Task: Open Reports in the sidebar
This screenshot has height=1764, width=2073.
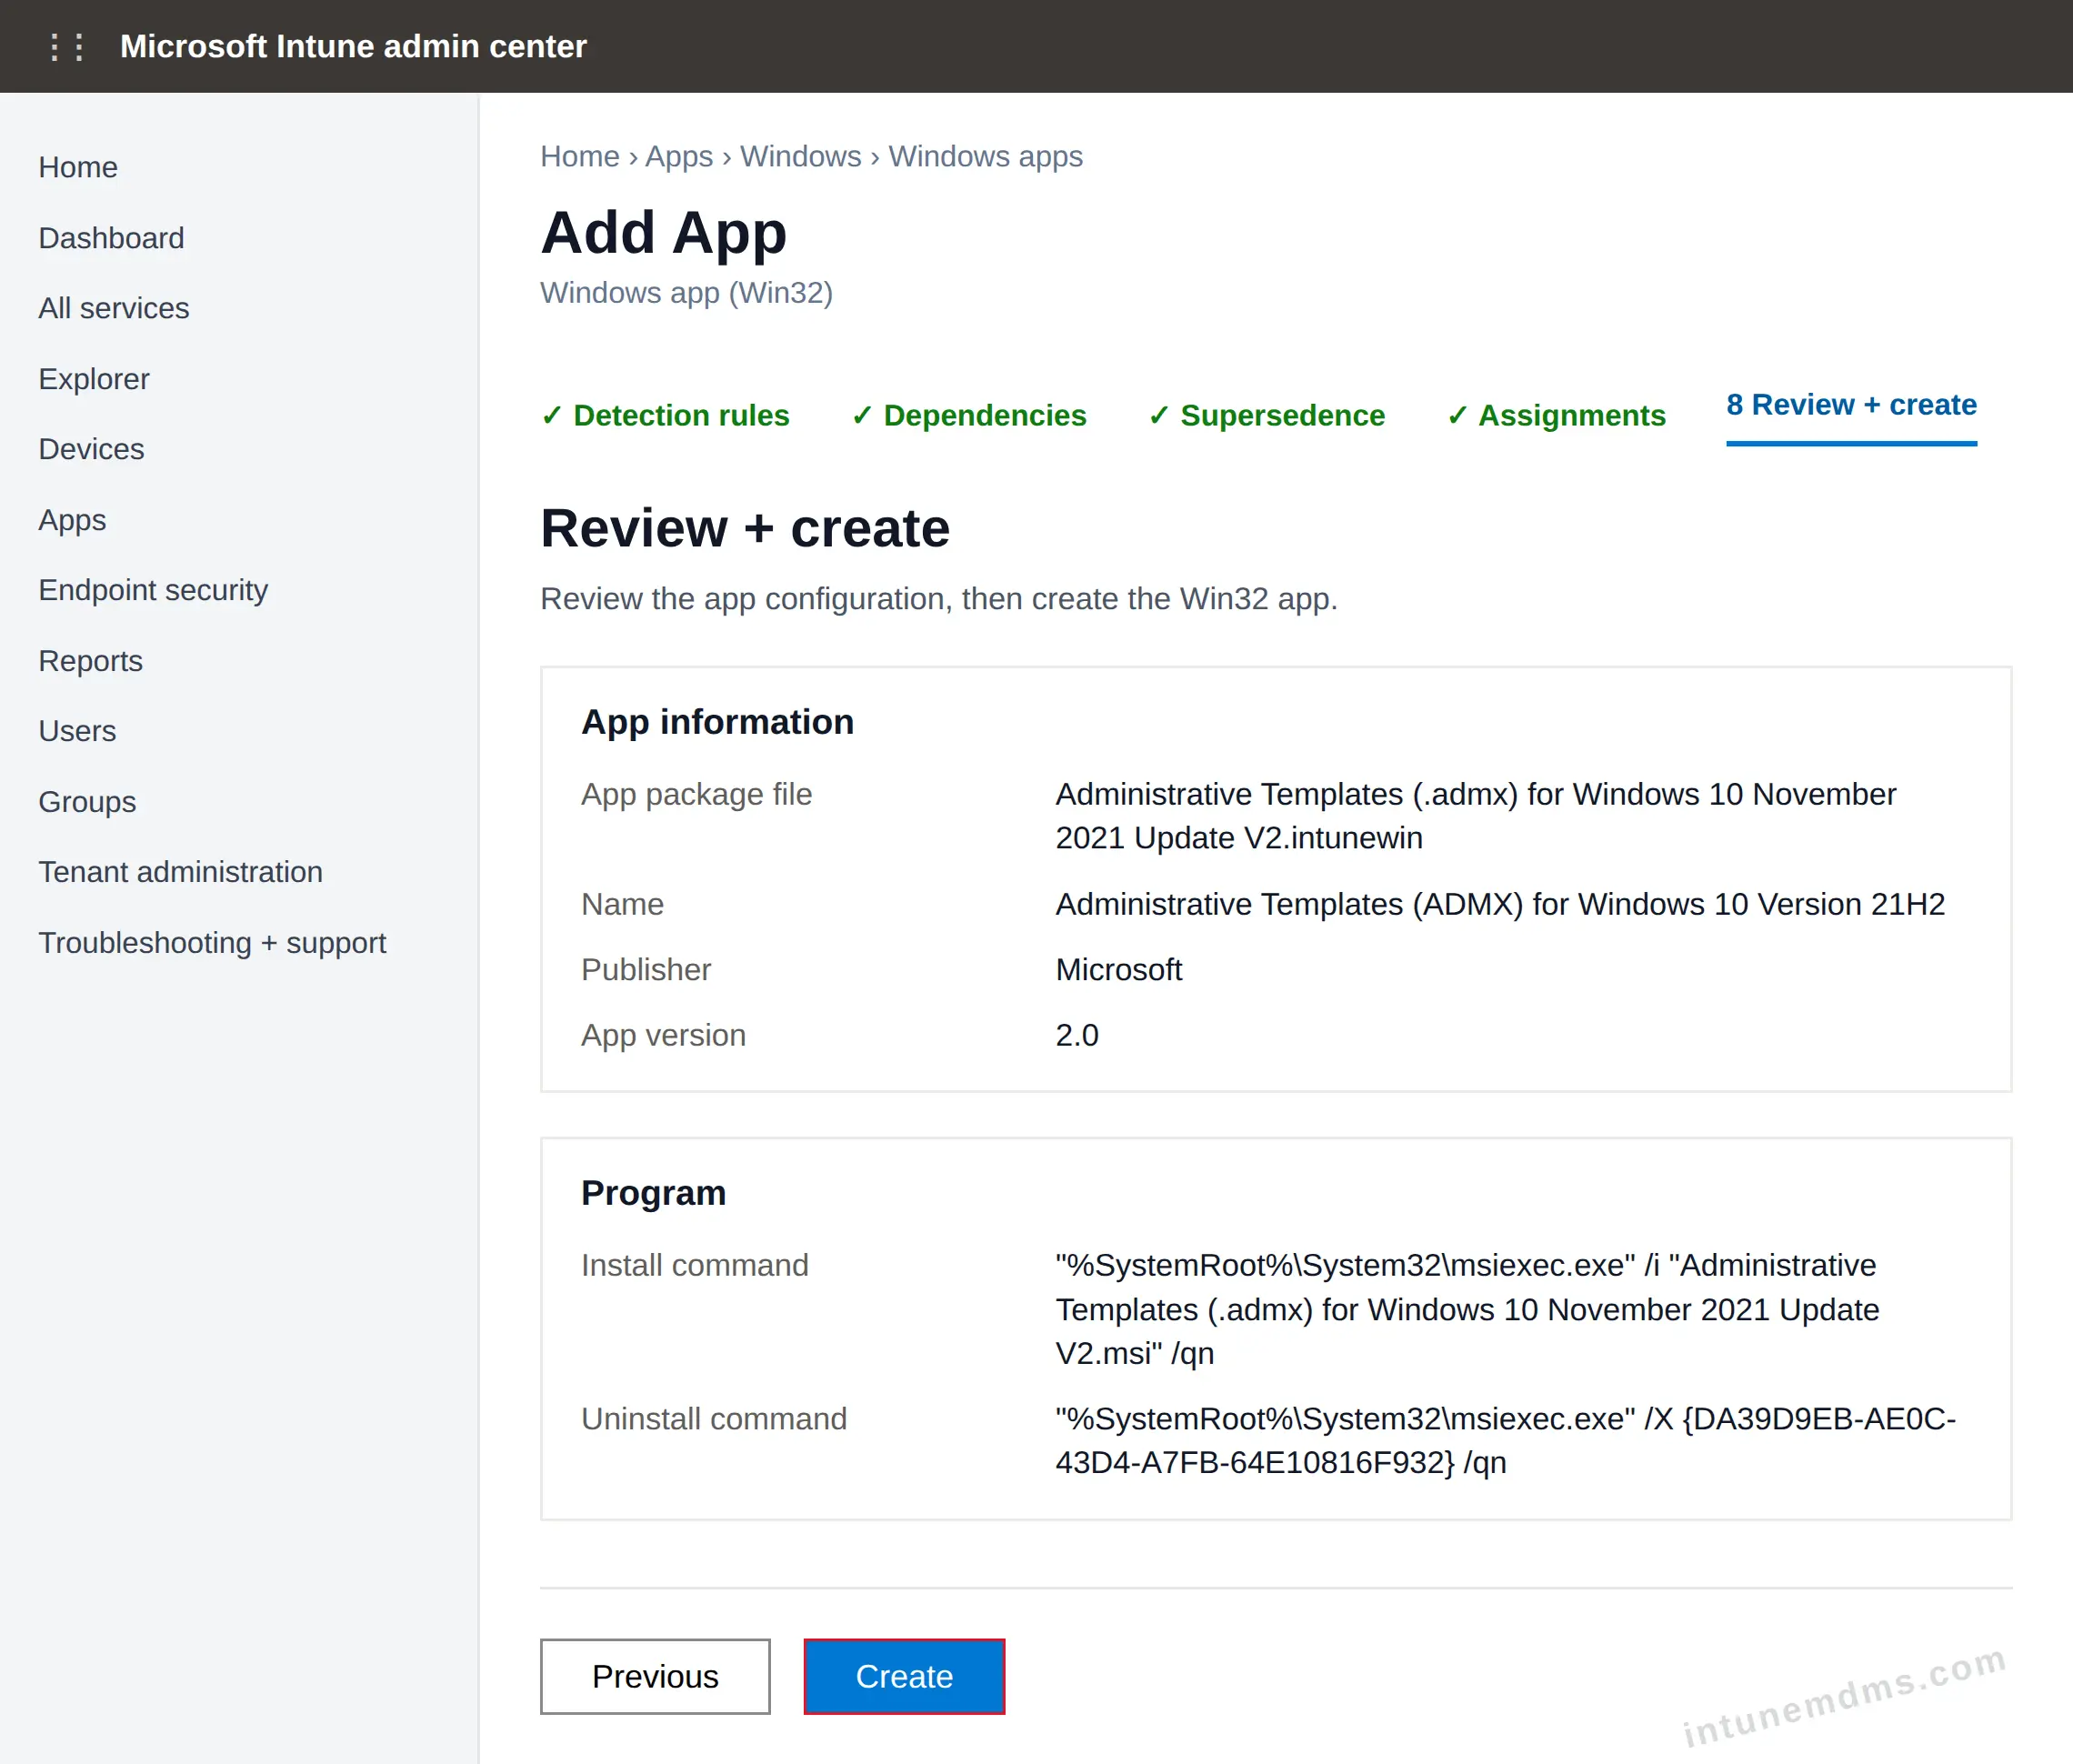Action: coord(90,661)
